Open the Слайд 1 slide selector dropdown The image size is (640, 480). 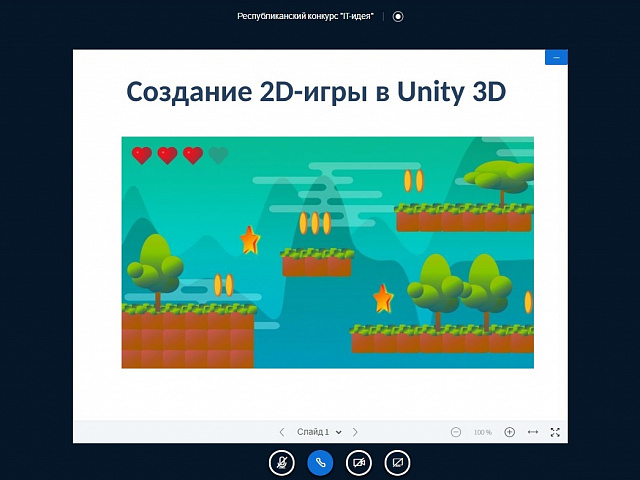click(x=319, y=432)
